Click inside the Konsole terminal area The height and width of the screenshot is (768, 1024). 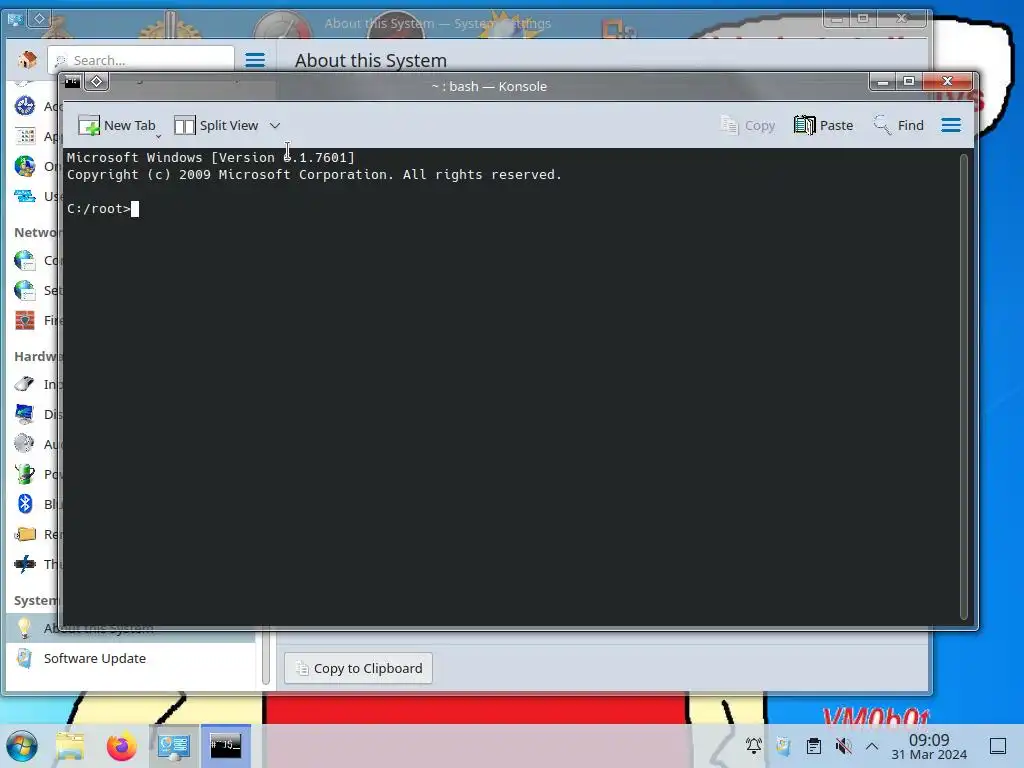click(x=512, y=386)
